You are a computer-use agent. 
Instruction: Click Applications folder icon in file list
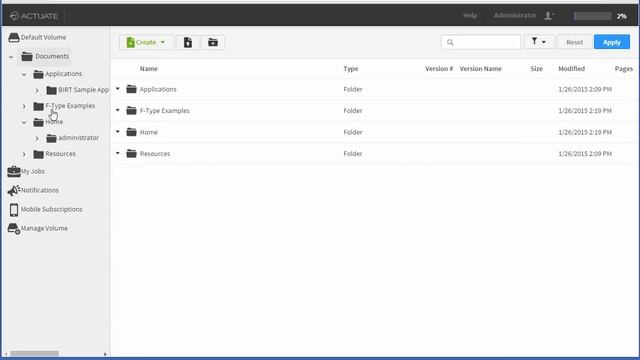coord(131,89)
